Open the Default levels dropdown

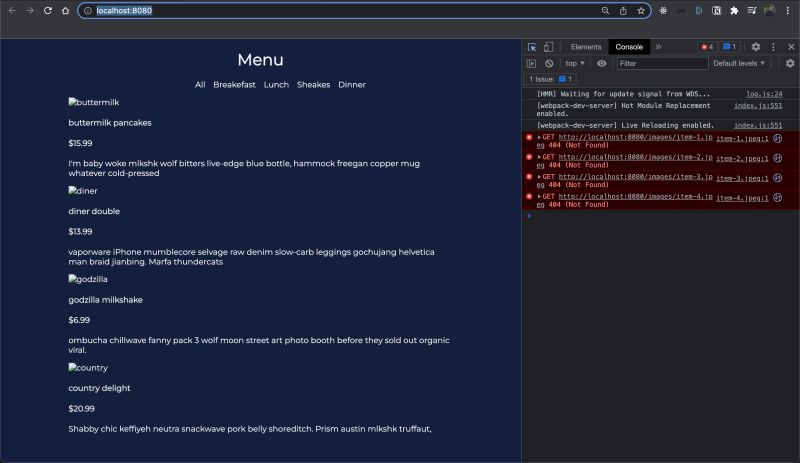click(739, 63)
